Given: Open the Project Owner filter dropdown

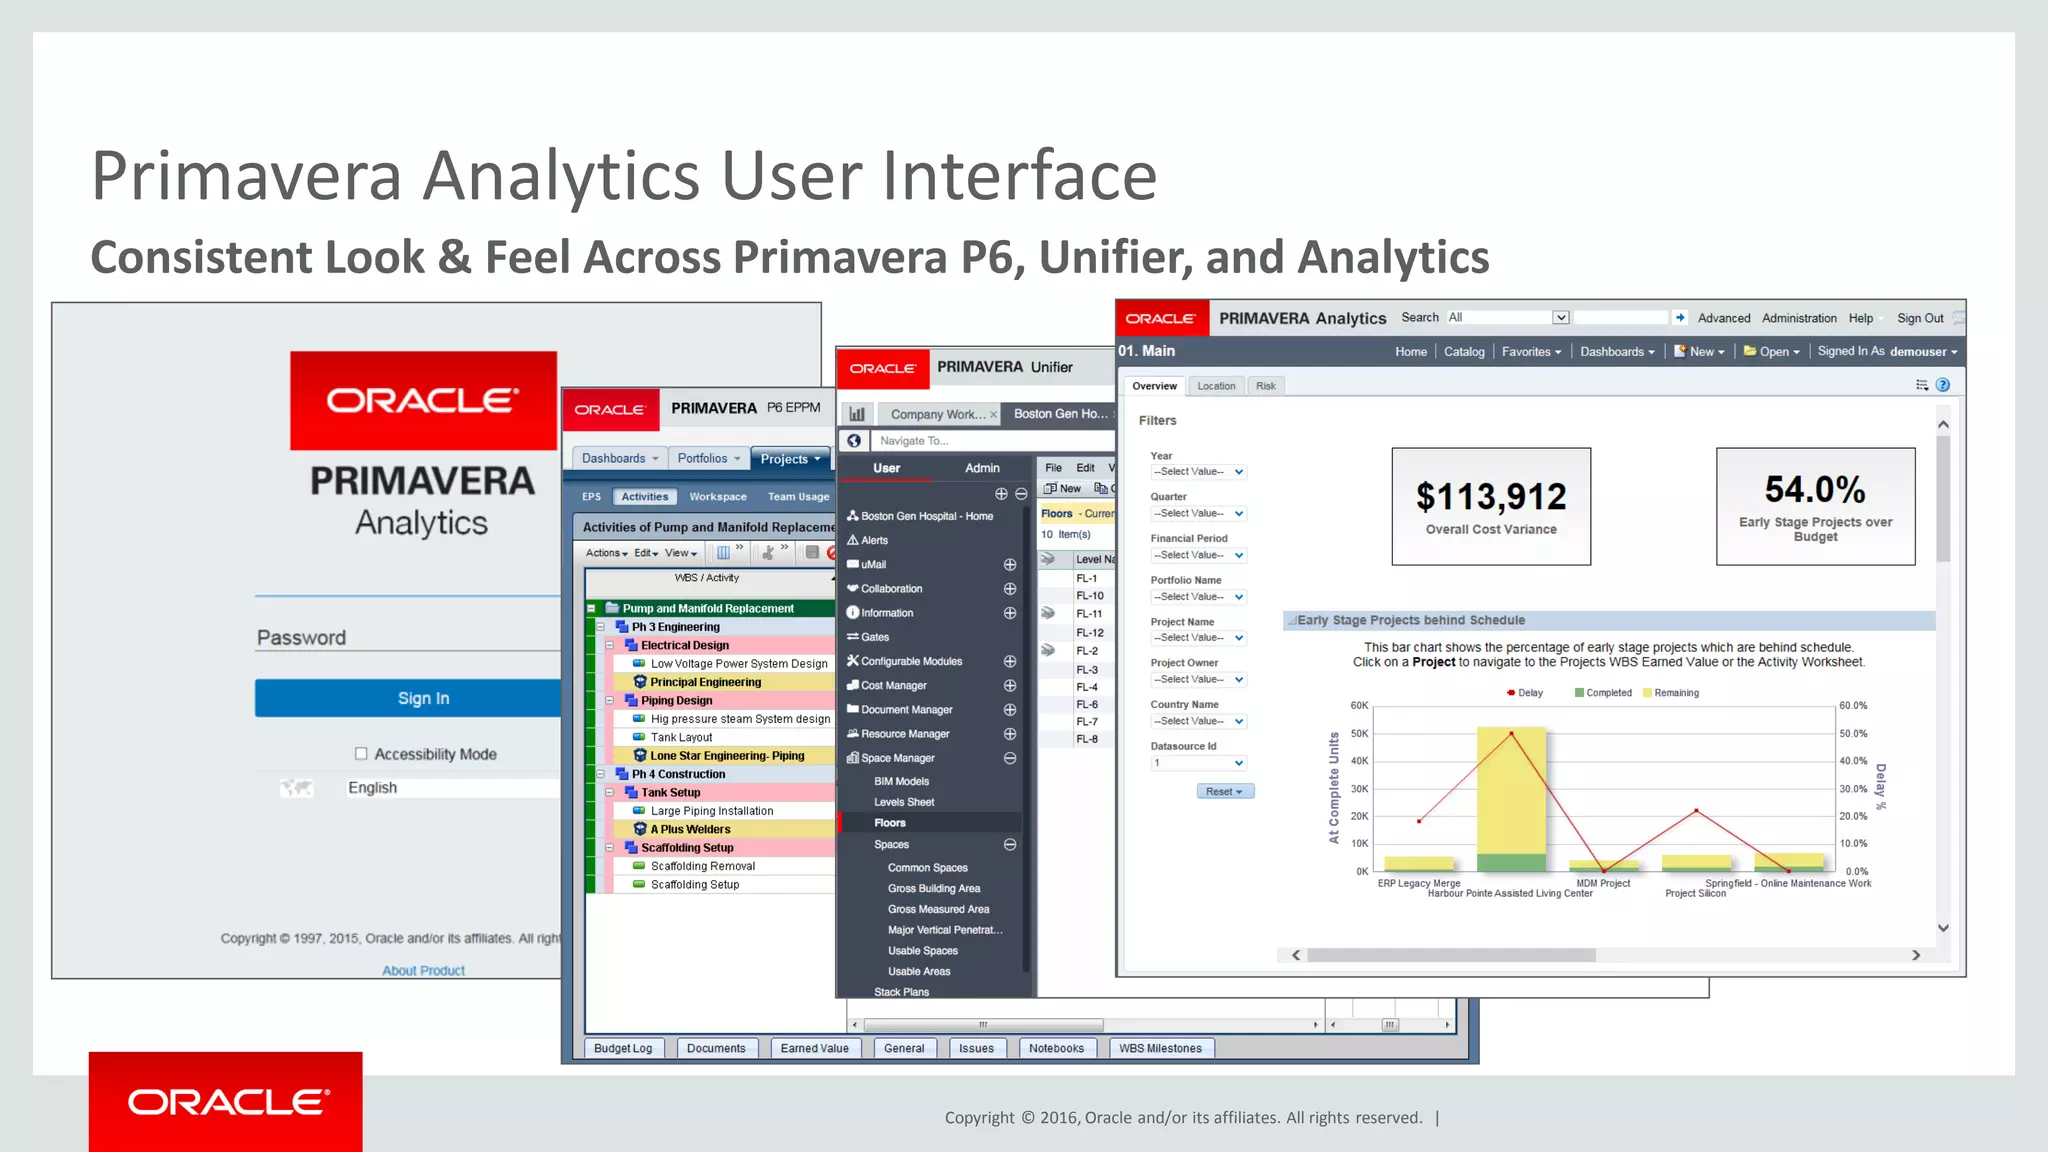Looking at the screenshot, I should pos(1198,680).
